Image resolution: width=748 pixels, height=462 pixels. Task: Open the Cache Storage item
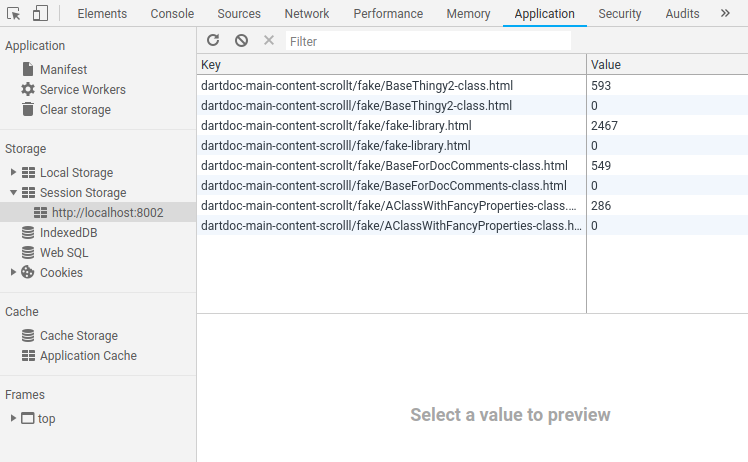click(70, 336)
